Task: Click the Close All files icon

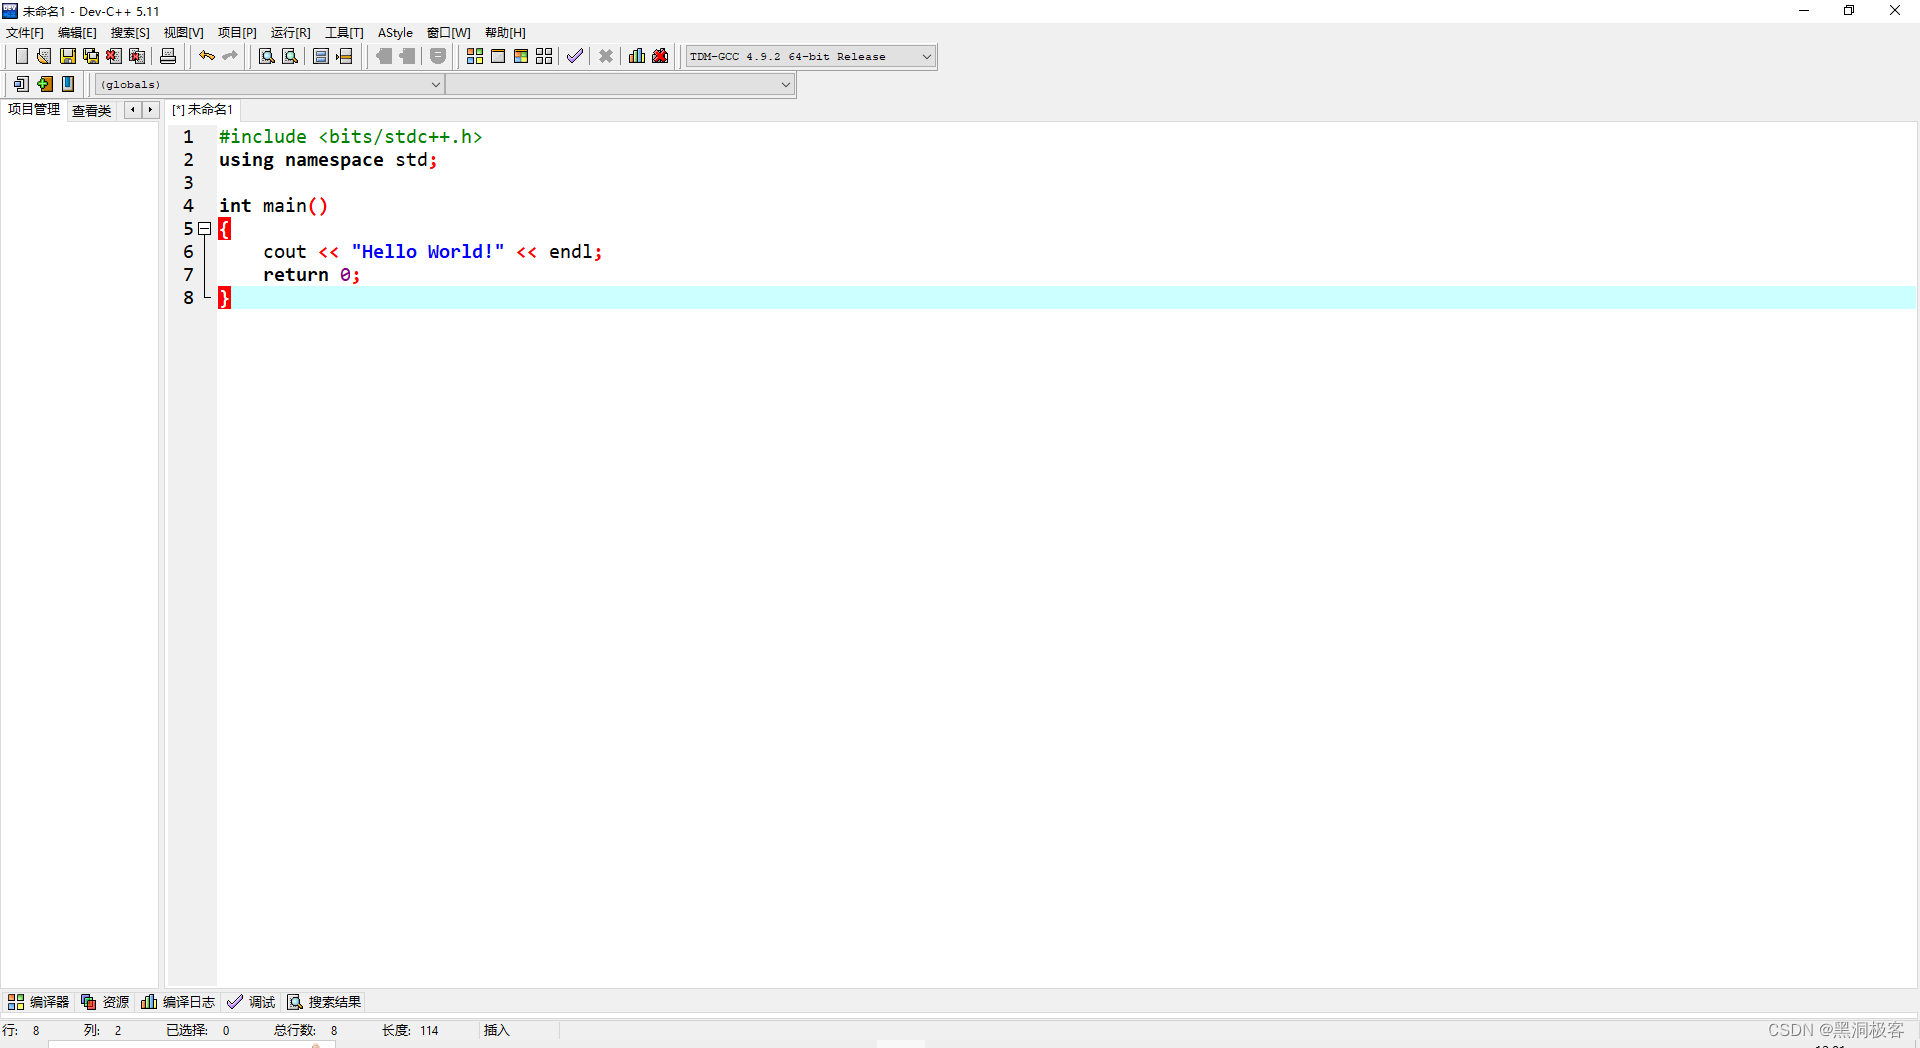Action: [x=137, y=56]
